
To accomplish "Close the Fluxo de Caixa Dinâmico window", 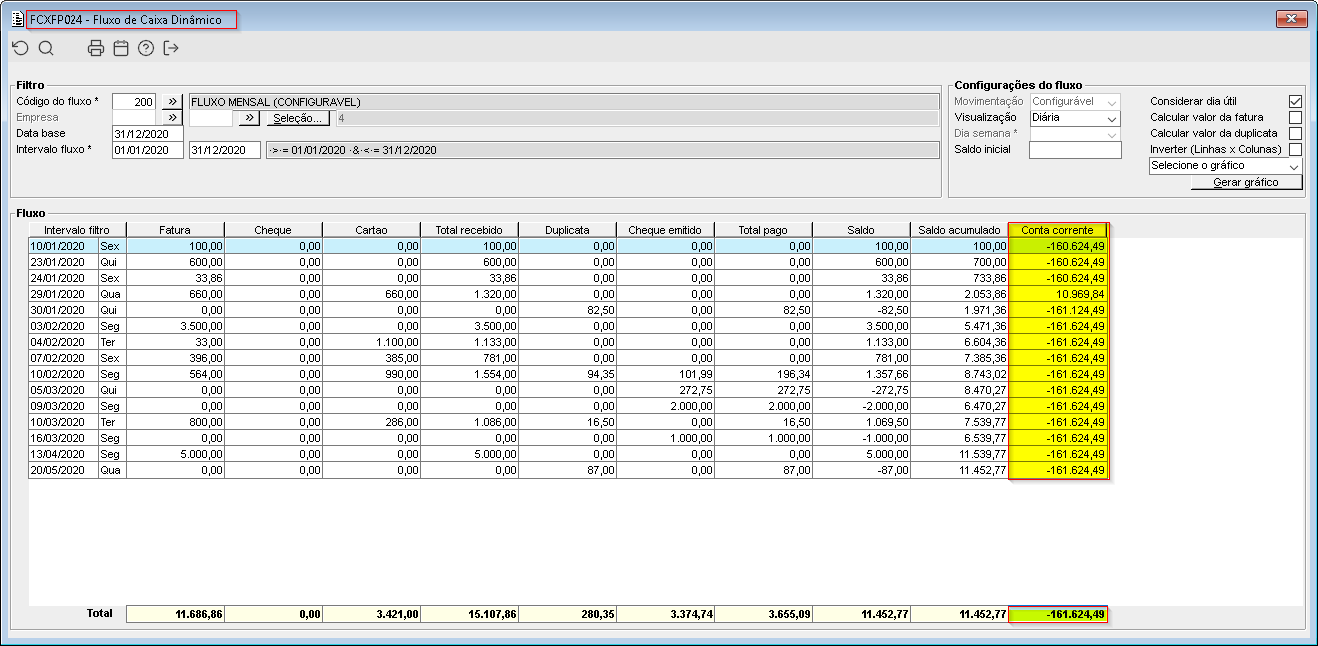I will (1292, 20).
